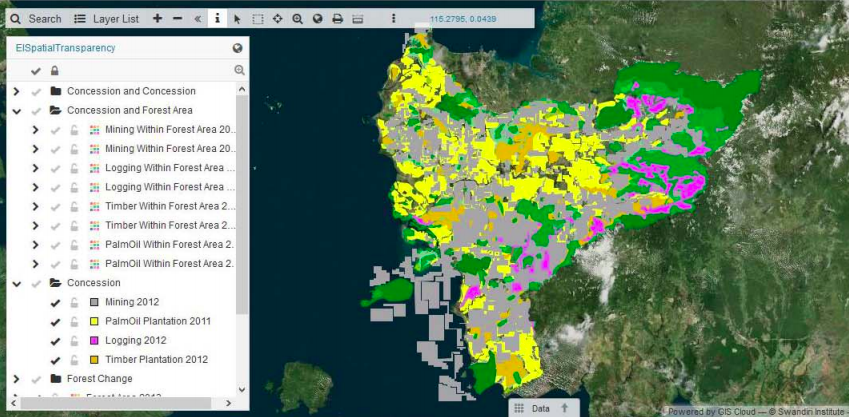Uncheck PalmOil Plantation 2011 layer visibility
This screenshot has width=849, height=417.
point(55,321)
